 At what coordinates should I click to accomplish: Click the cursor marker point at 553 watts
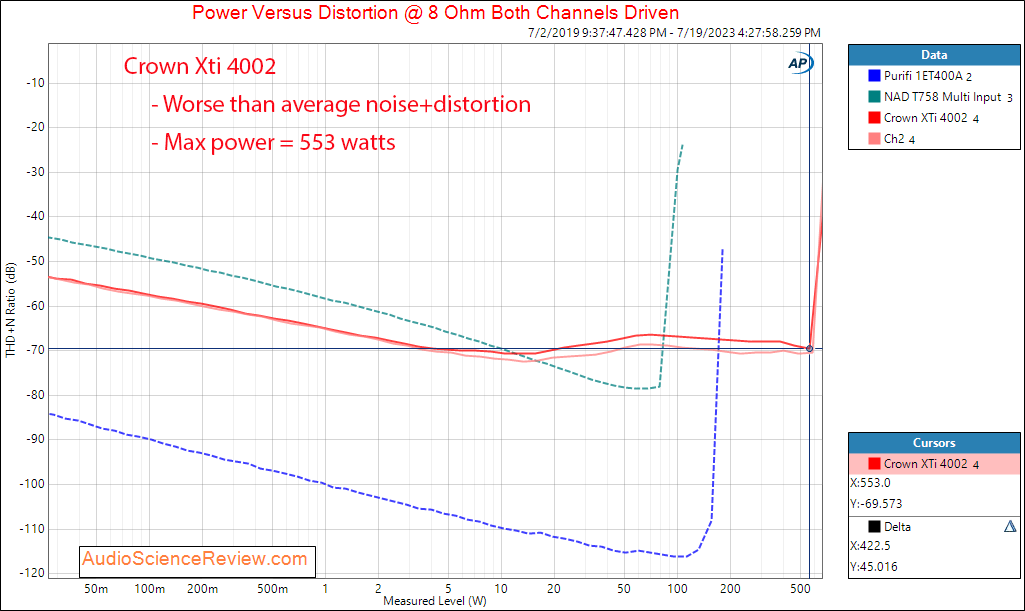click(809, 349)
